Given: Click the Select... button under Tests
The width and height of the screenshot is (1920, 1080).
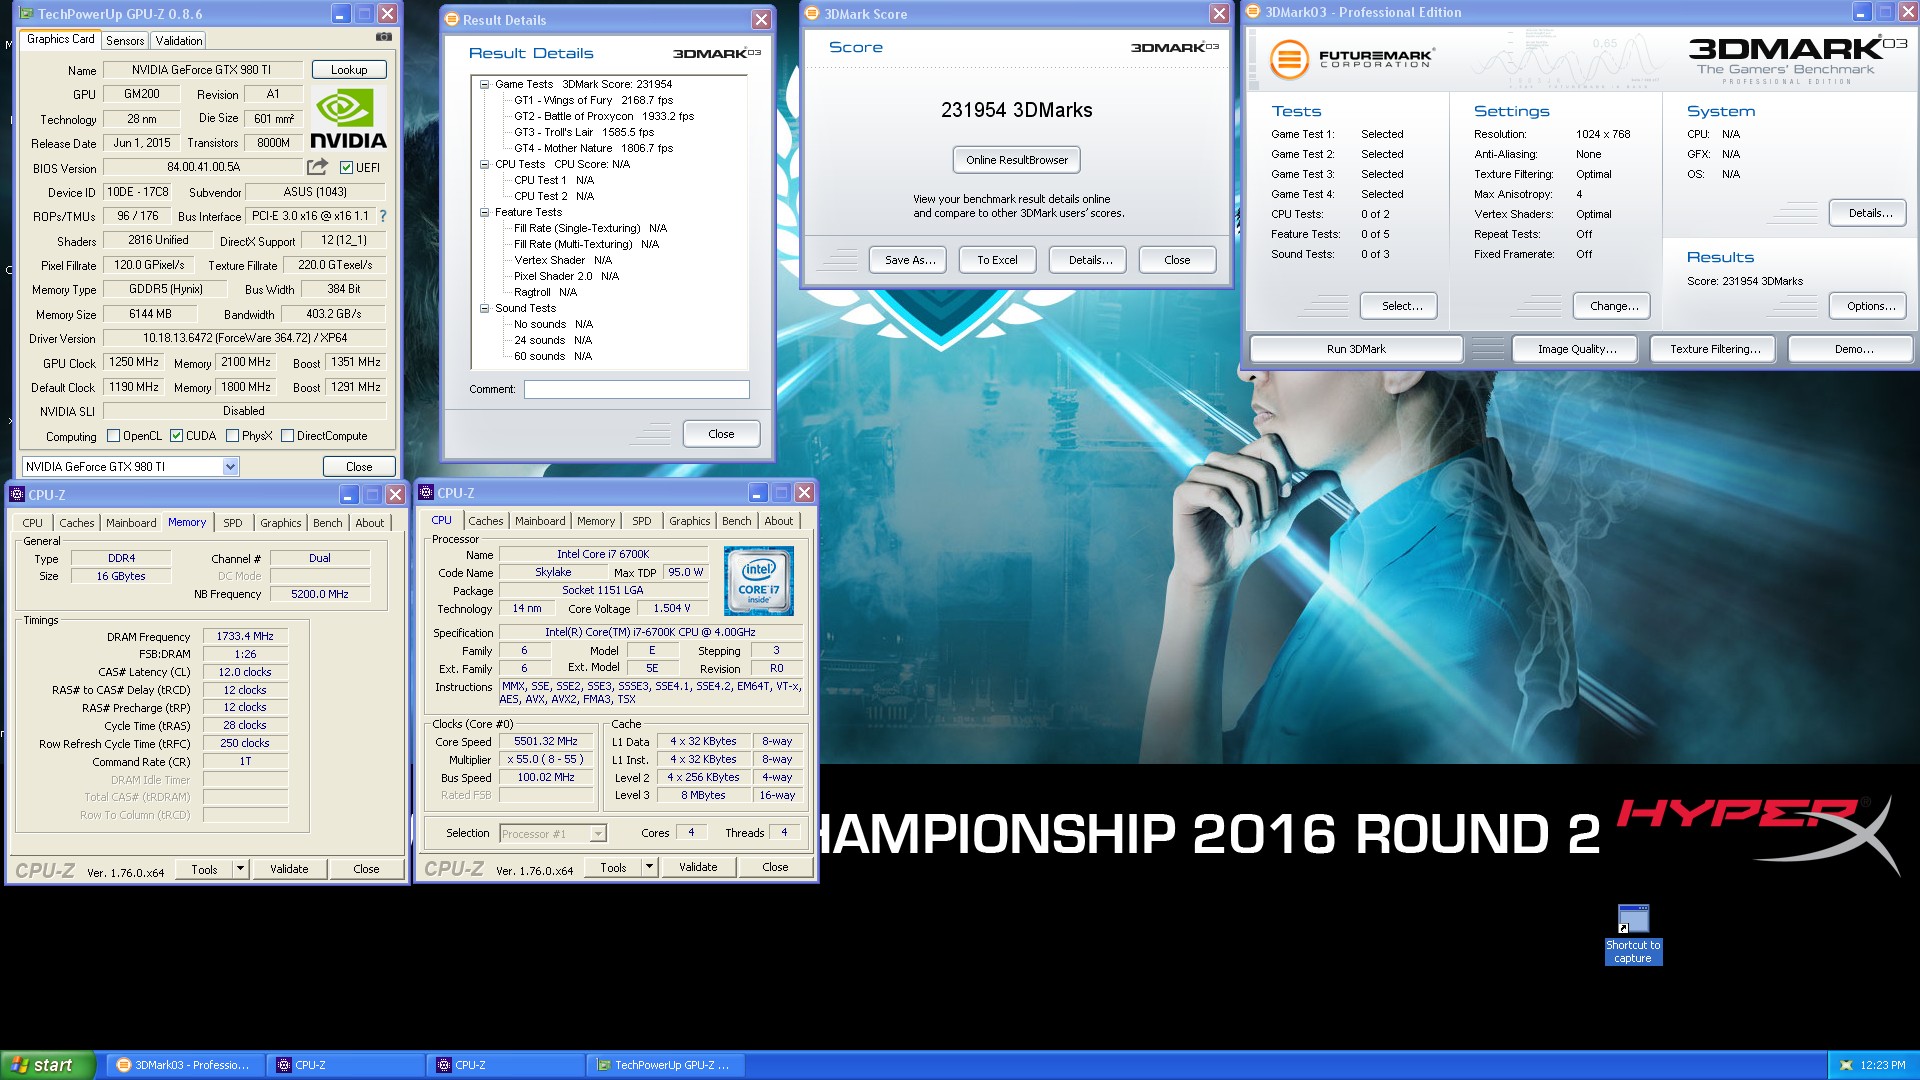Looking at the screenshot, I should (1399, 306).
